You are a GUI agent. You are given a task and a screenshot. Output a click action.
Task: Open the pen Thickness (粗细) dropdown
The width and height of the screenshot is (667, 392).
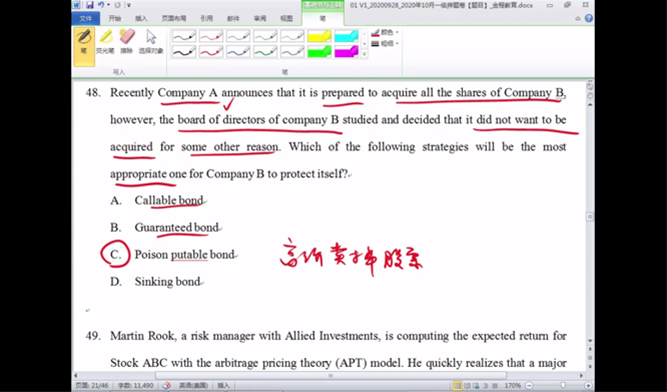click(385, 43)
